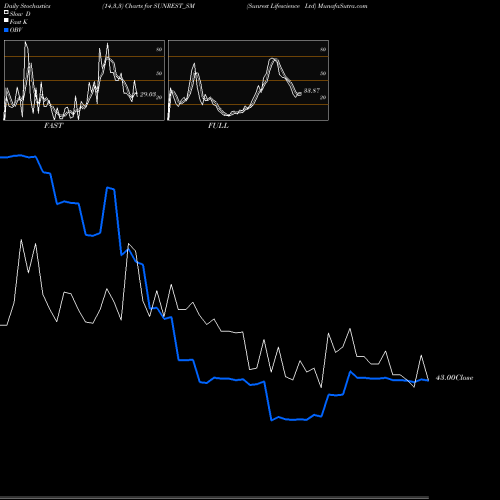Screen dimensions: 500x500
Task: Click the blue OBV legend swatch
Action: pos(6,30)
